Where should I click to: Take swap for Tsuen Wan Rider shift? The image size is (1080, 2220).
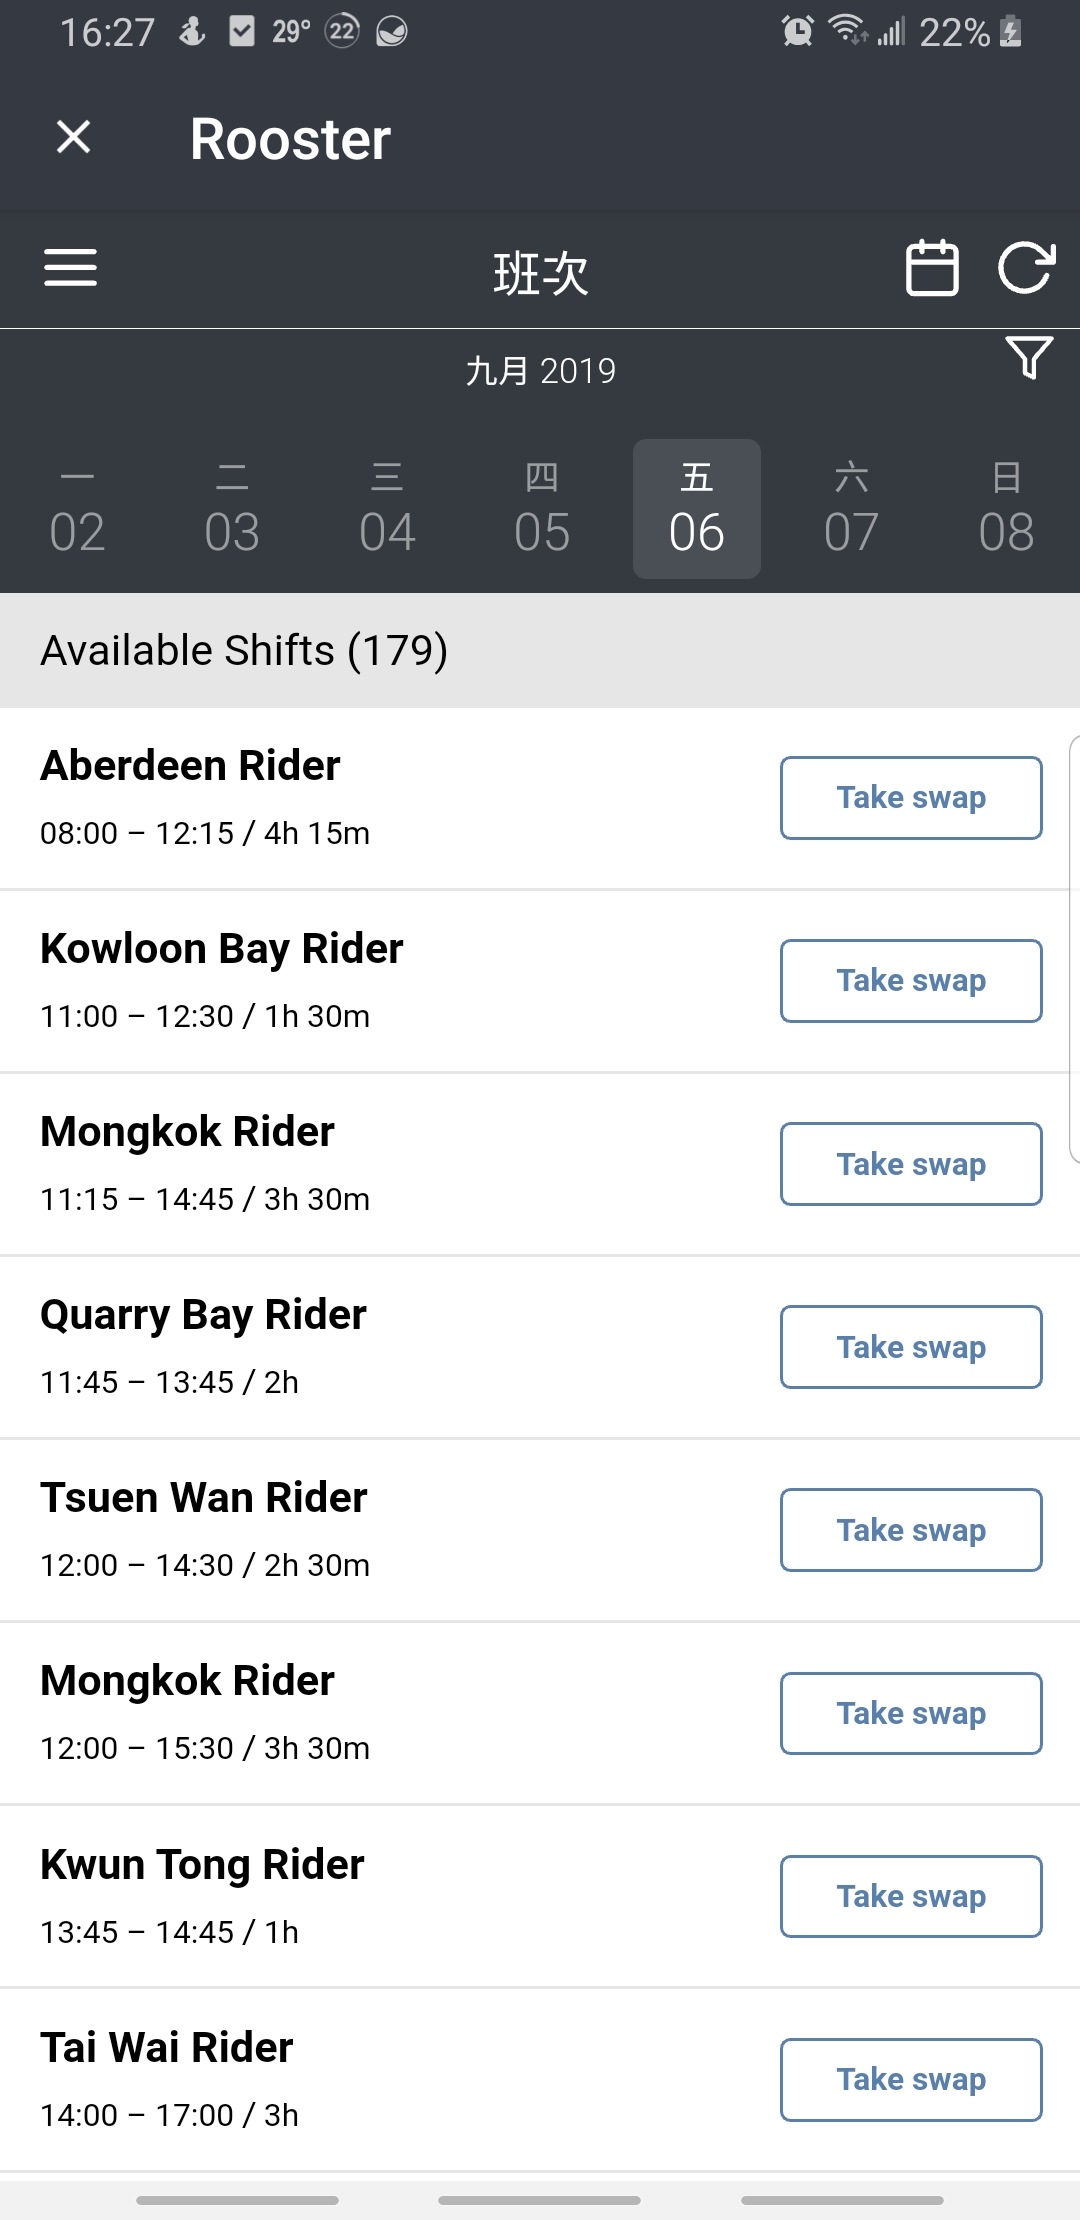click(911, 1530)
